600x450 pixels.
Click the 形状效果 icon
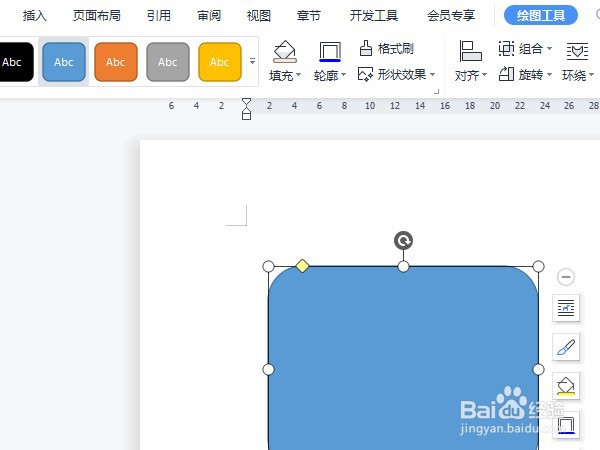[365, 74]
